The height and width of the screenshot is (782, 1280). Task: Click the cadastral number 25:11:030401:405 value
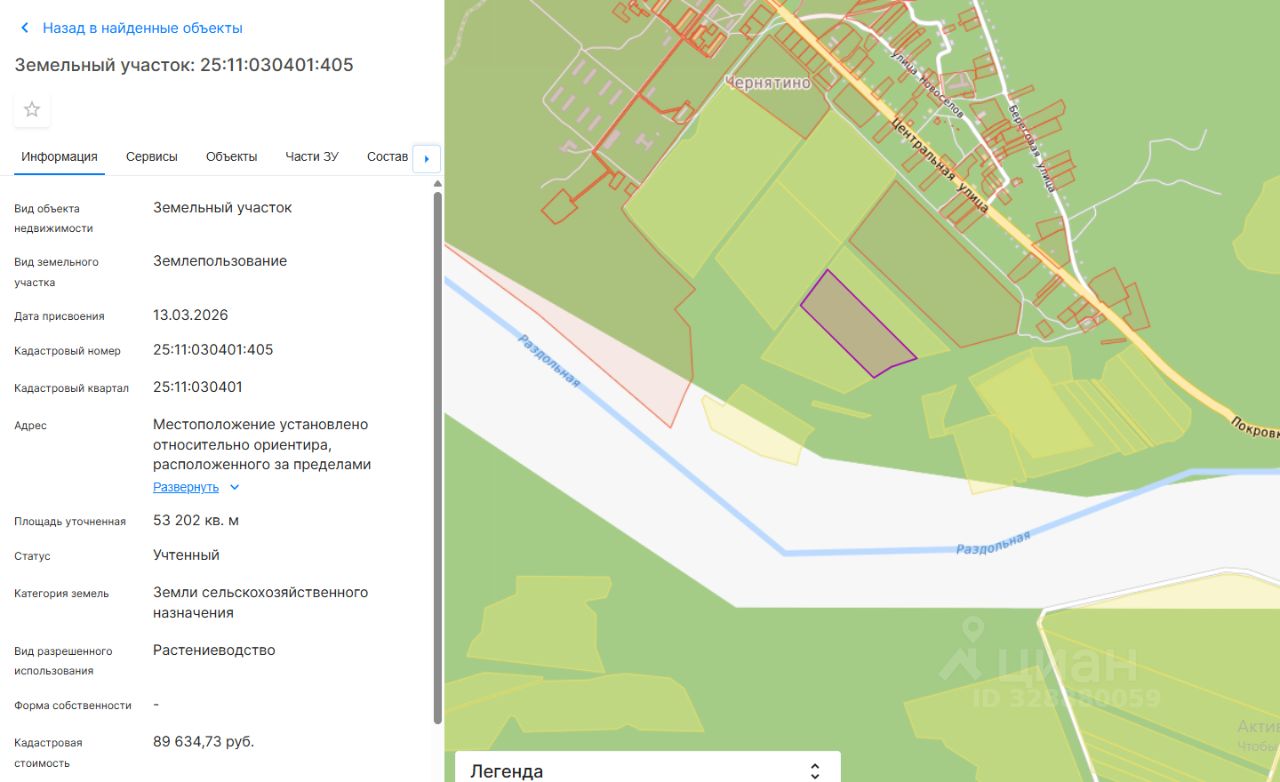point(213,350)
